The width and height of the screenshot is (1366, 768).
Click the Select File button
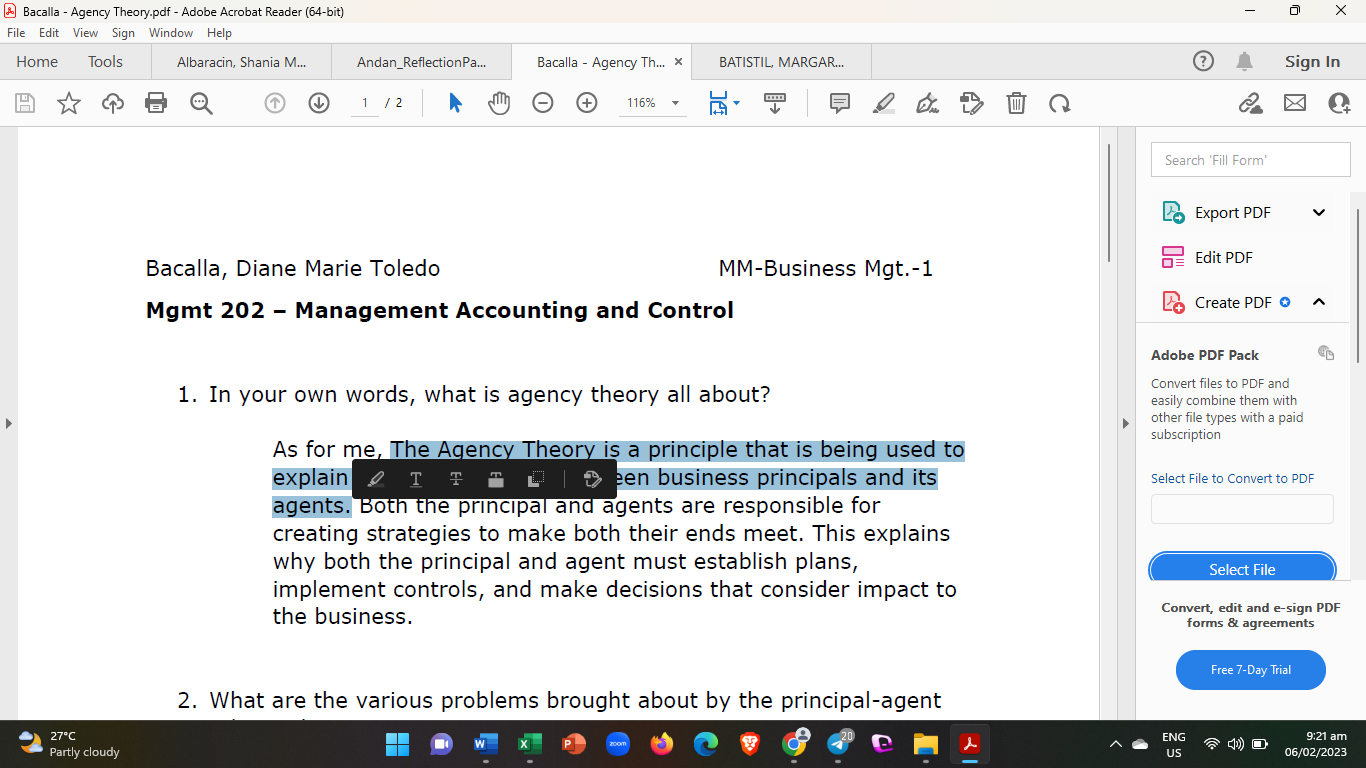1242,569
